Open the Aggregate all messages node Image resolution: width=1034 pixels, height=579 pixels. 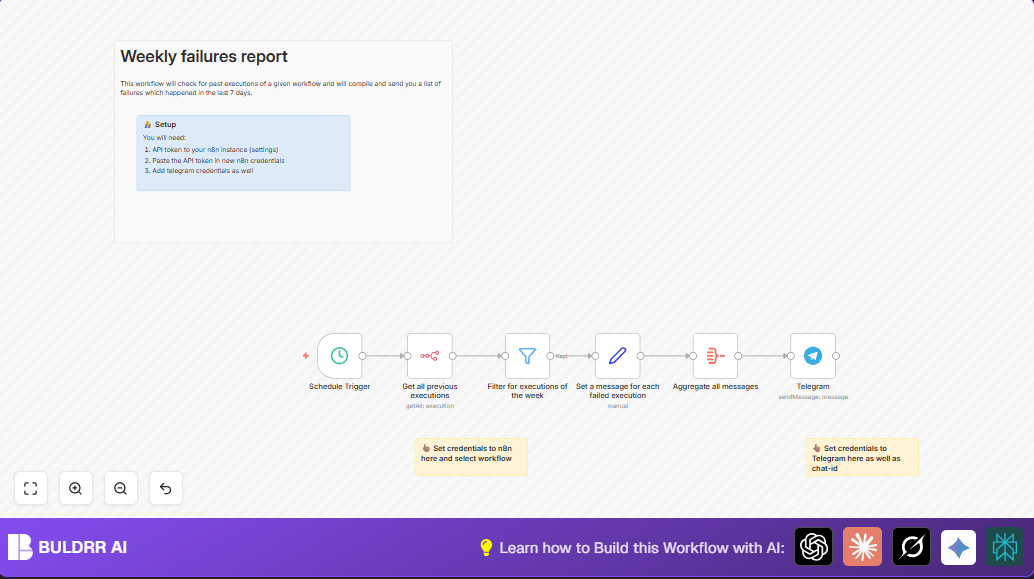715,355
